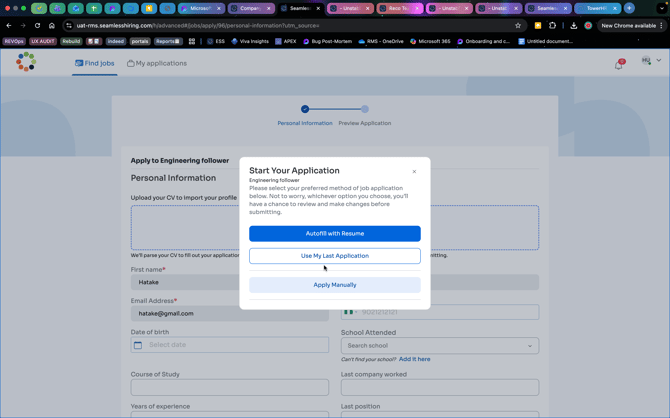Open the browser downloads icon
Screen dimensions: 670x418
574,26
